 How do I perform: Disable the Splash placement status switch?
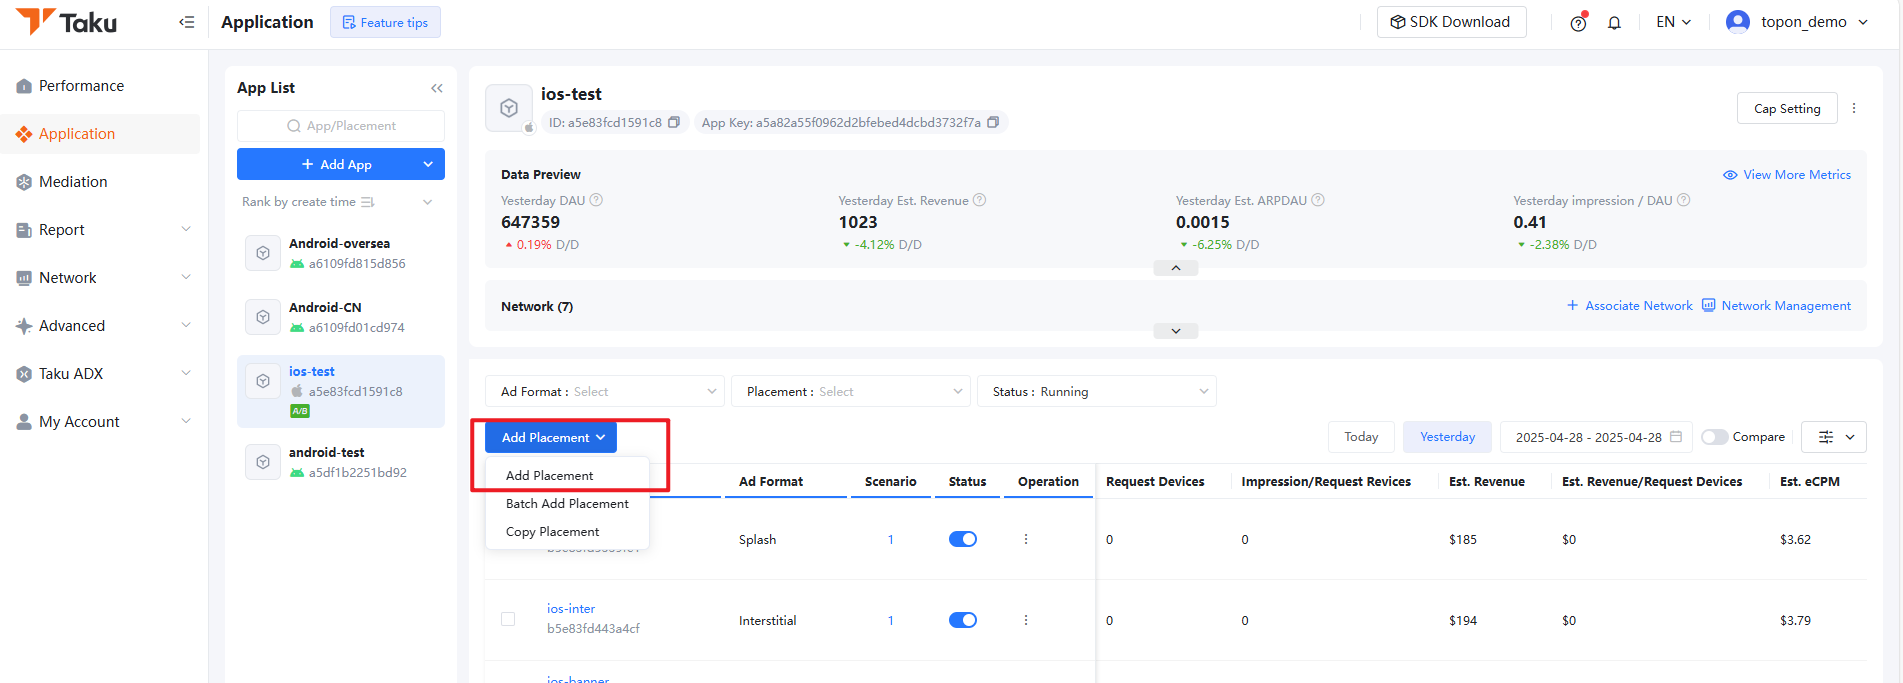(963, 539)
